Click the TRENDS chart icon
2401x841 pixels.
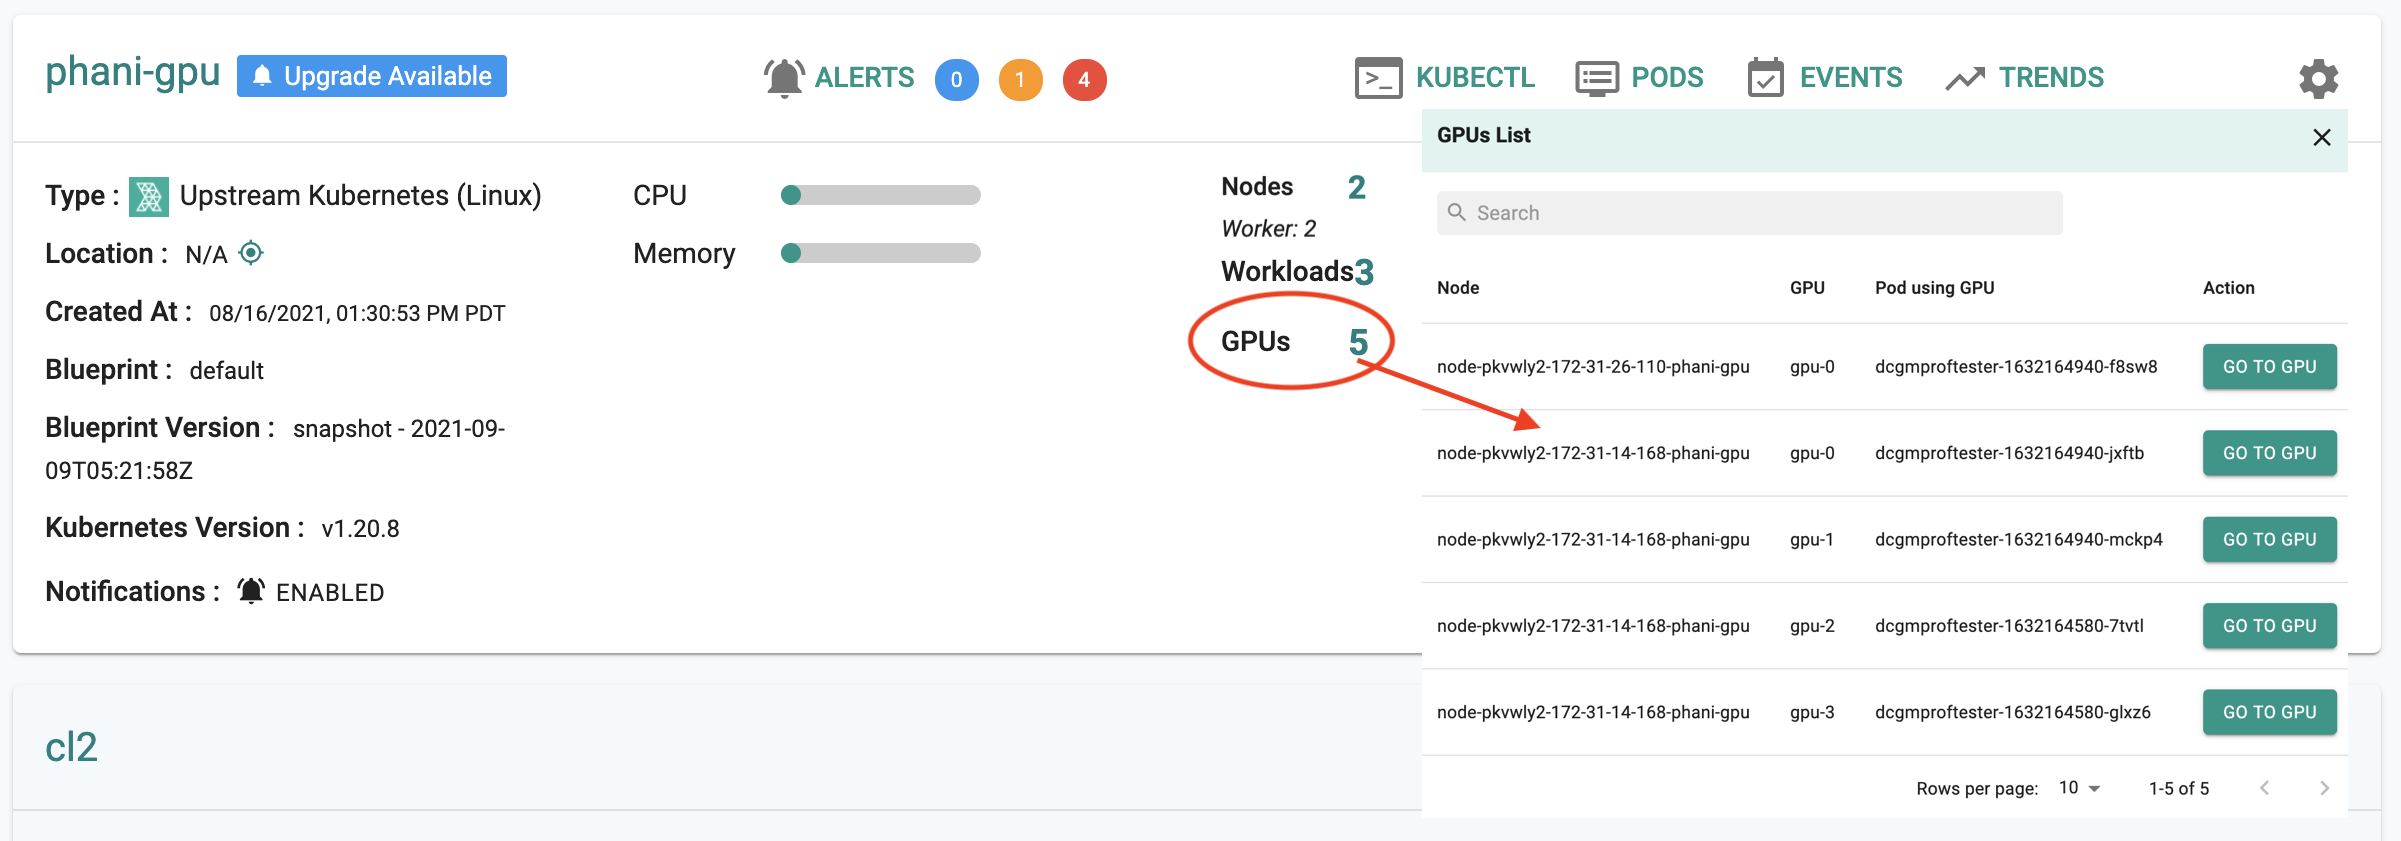point(1965,78)
